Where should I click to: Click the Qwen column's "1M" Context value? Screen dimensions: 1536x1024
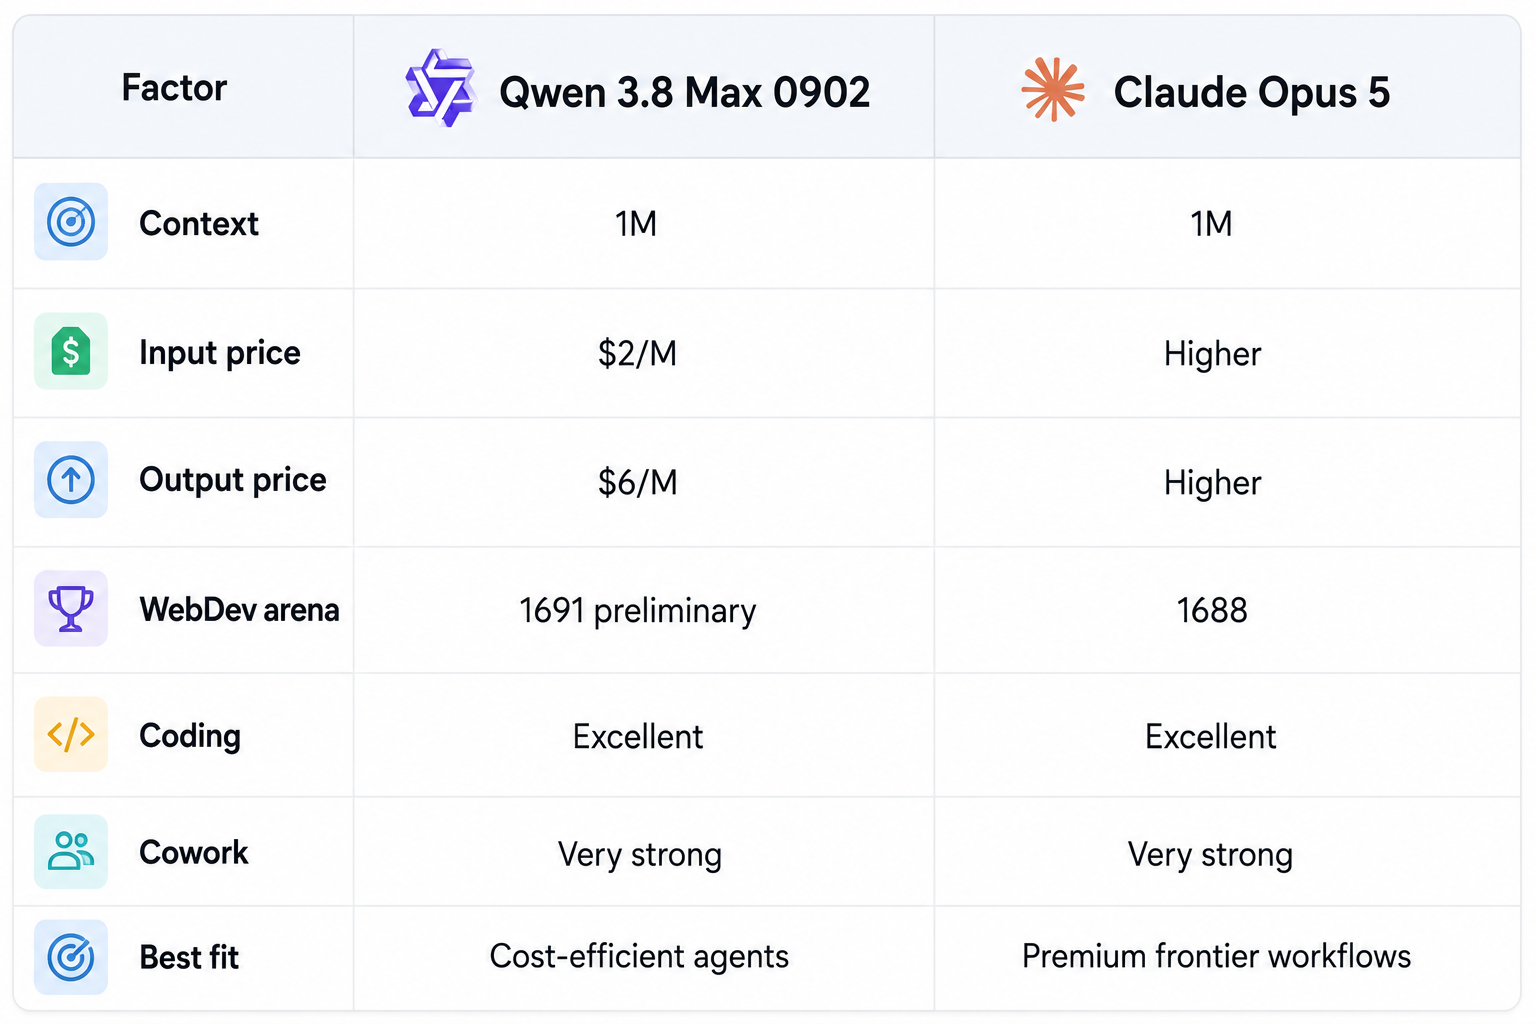click(x=636, y=223)
